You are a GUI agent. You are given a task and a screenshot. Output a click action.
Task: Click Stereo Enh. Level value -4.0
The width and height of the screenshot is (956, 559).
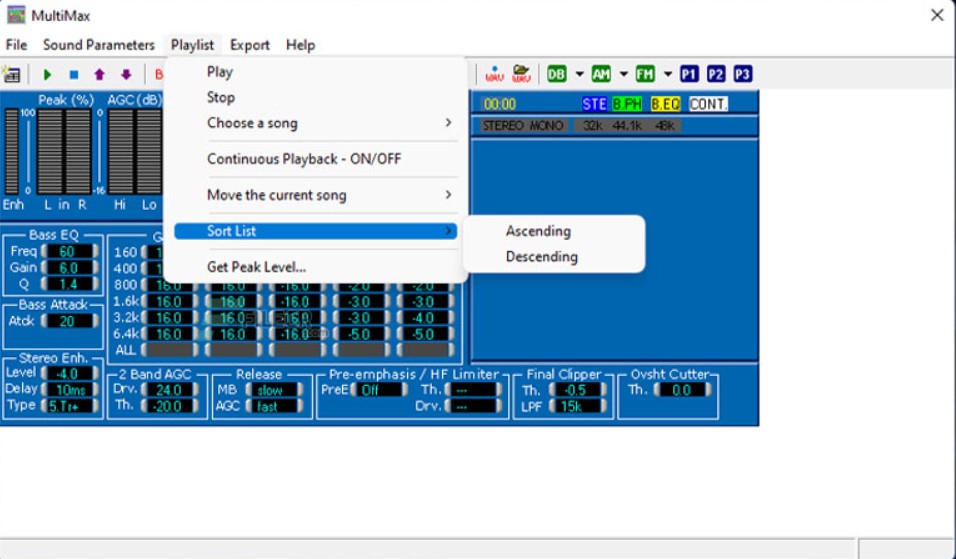(69, 373)
